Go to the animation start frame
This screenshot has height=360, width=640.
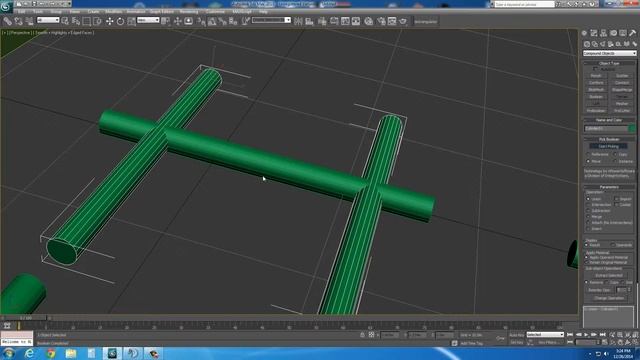570,335
